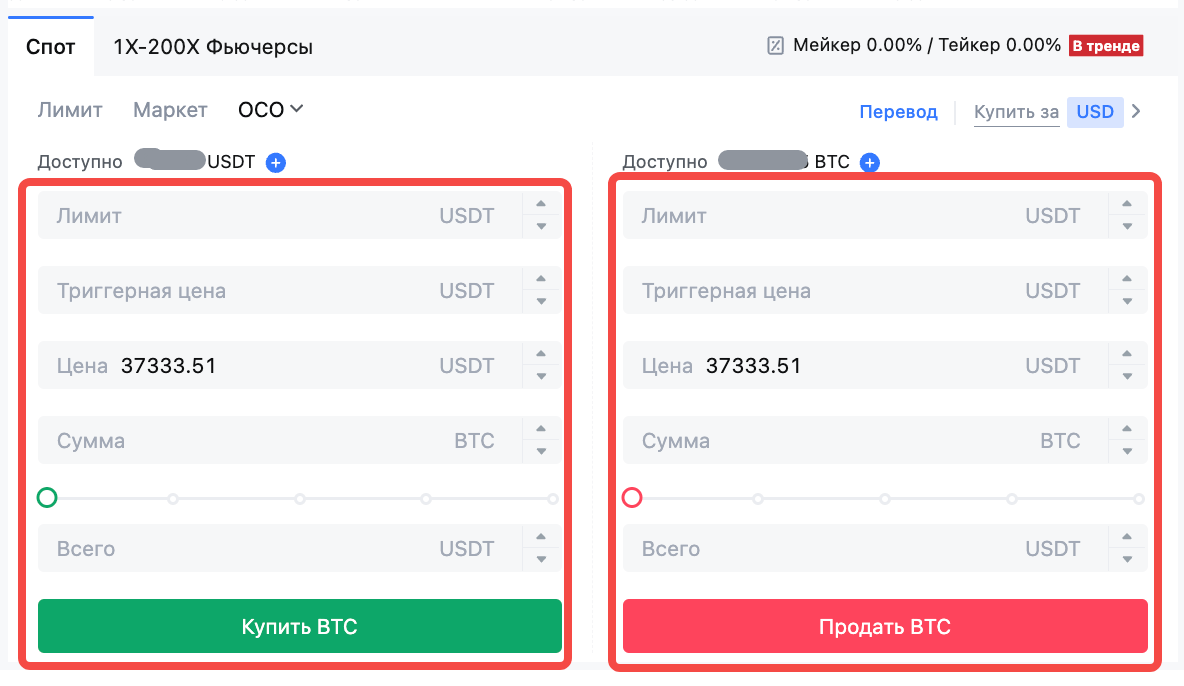1184x686 pixels.
Task: Open the USD currency selector
Action: [x=1095, y=112]
